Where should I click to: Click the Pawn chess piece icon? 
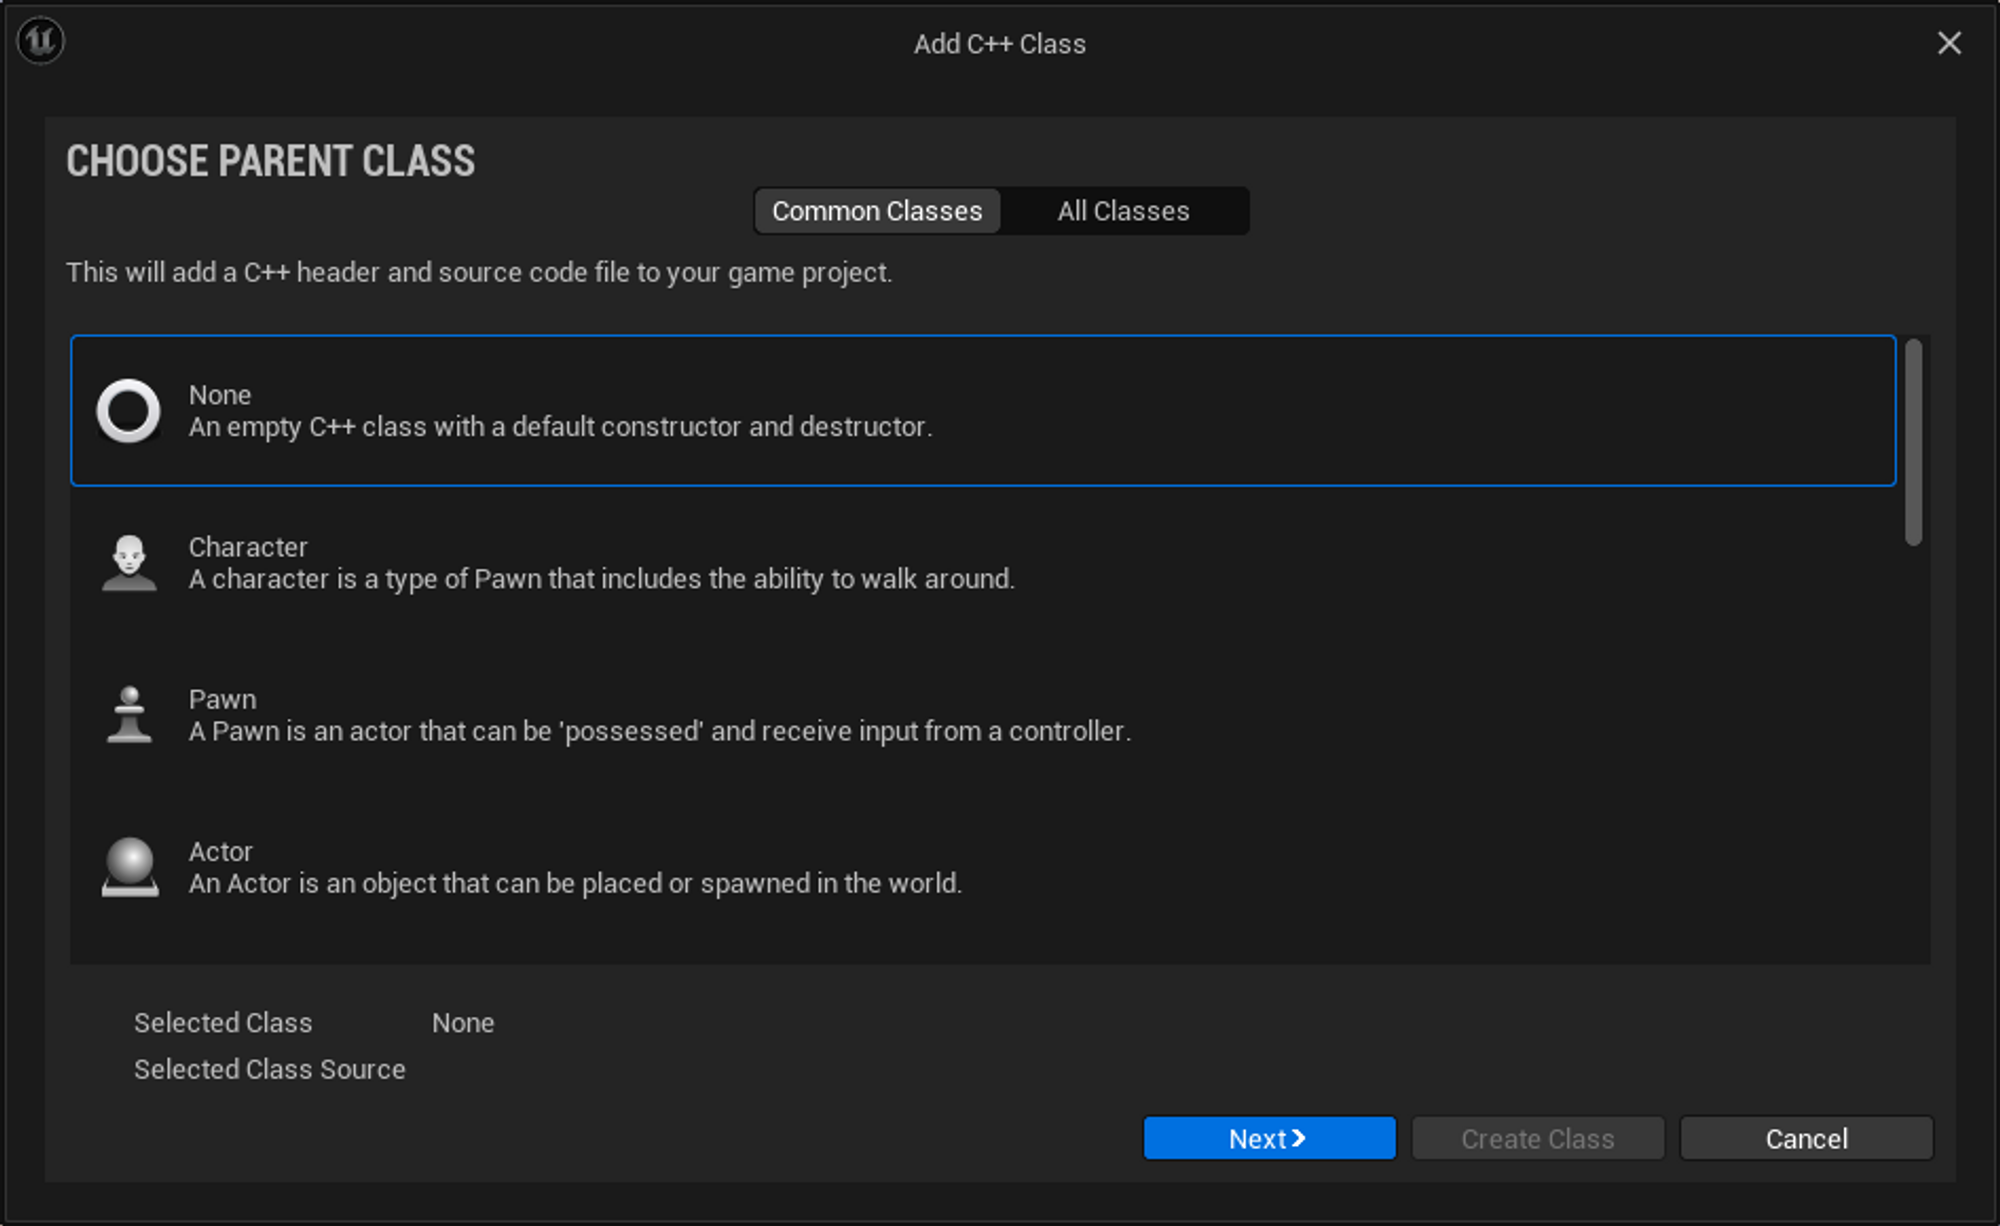click(129, 715)
